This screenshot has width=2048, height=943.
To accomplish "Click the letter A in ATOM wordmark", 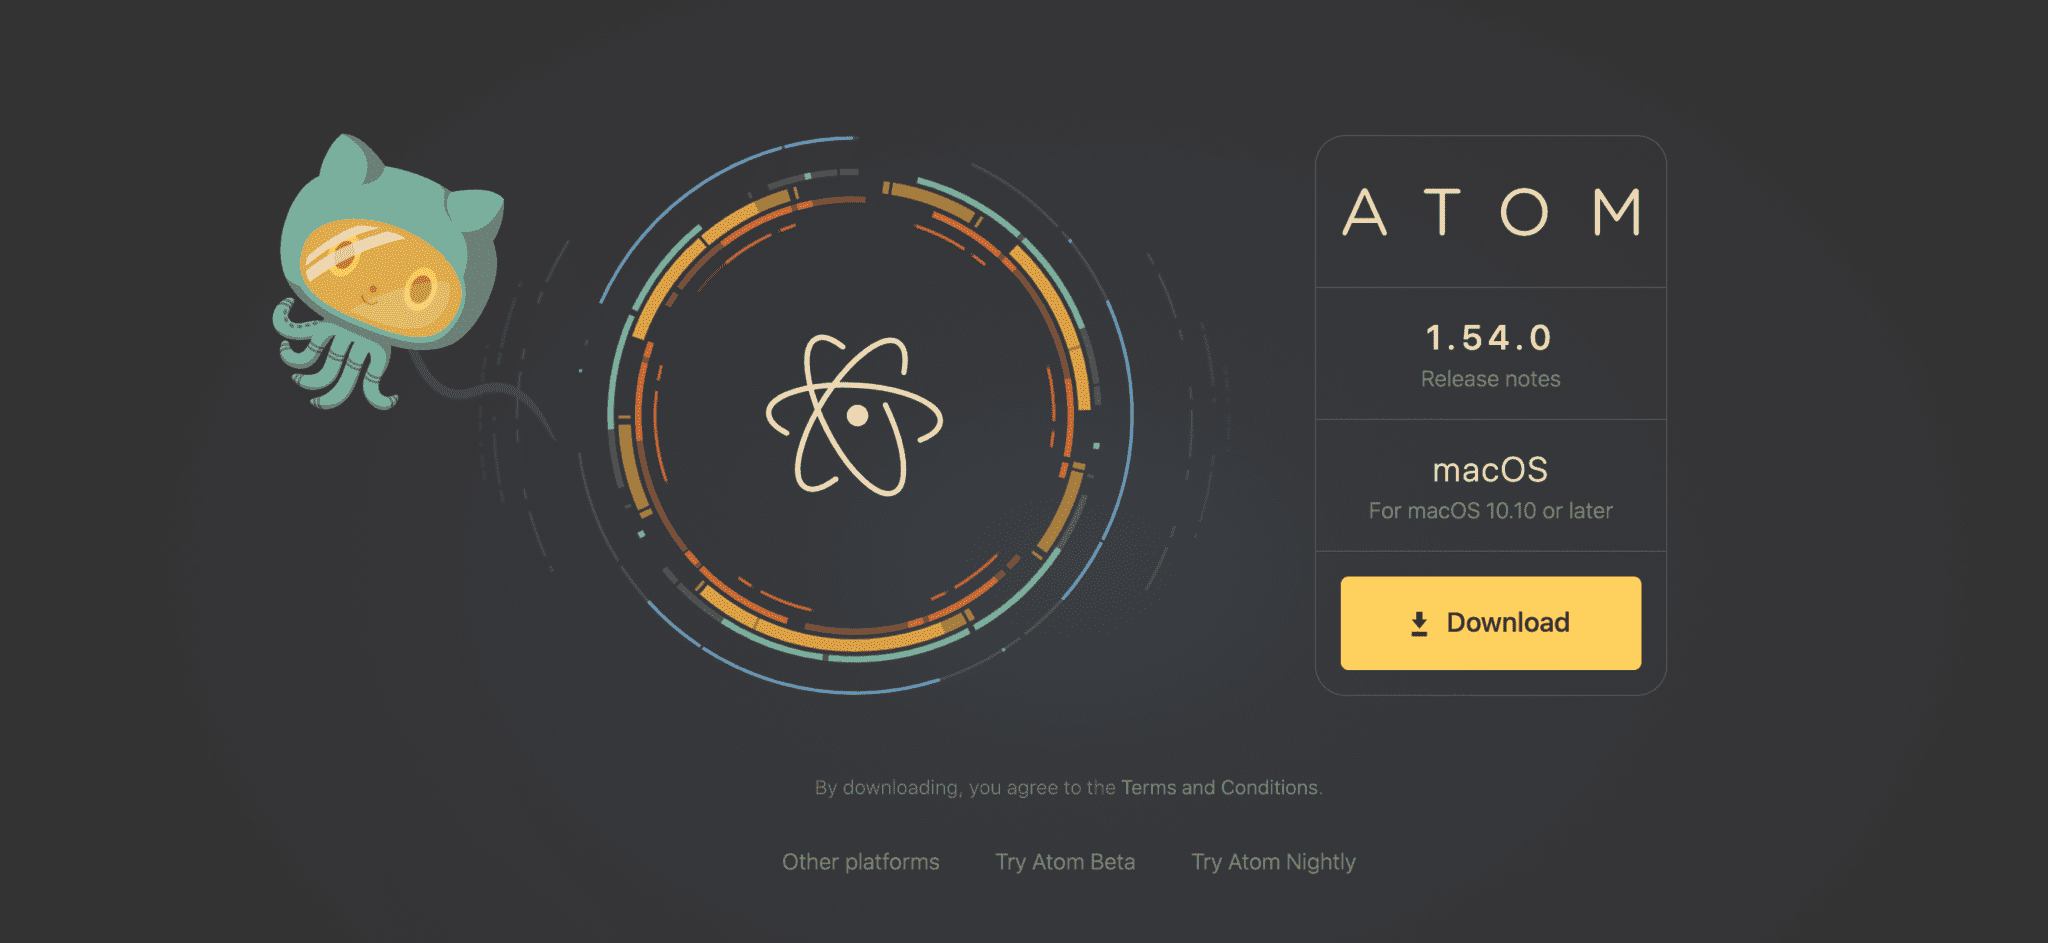I will point(1364,212).
